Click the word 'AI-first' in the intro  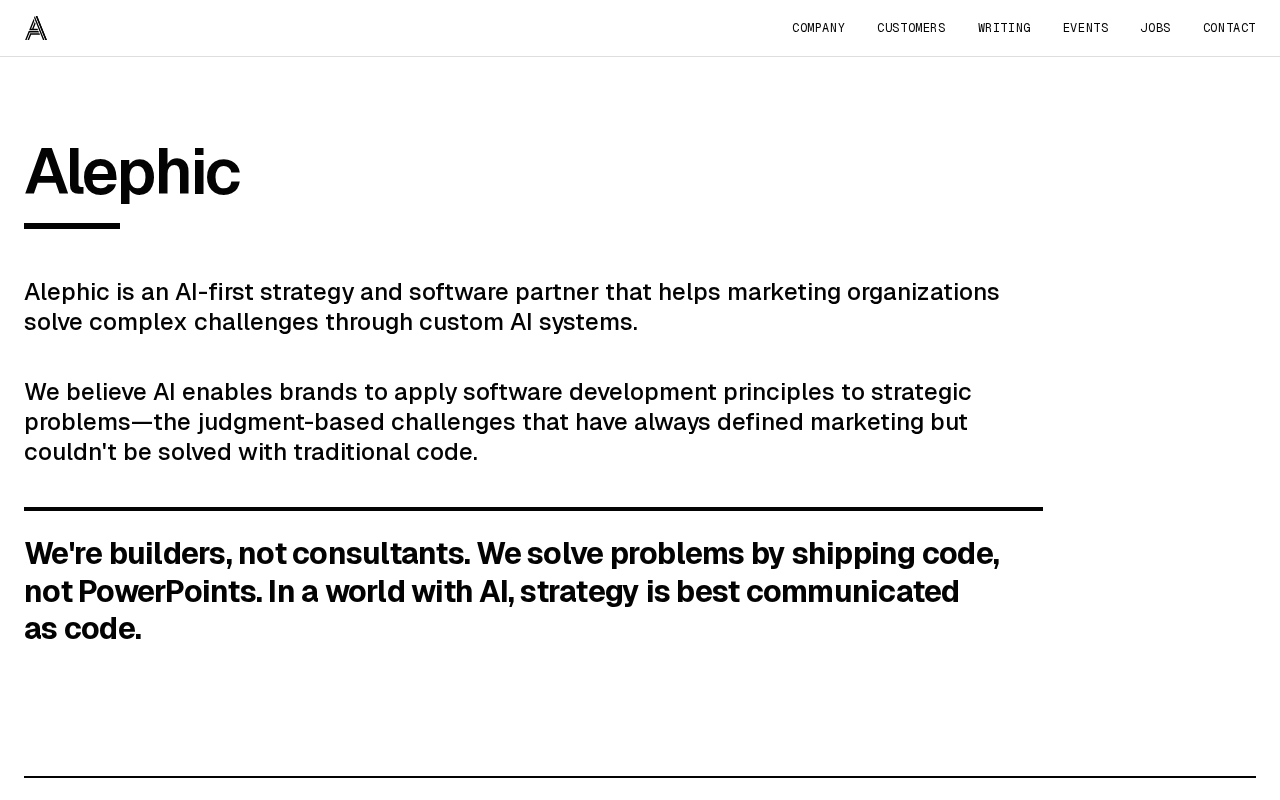pyautogui.click(x=214, y=292)
